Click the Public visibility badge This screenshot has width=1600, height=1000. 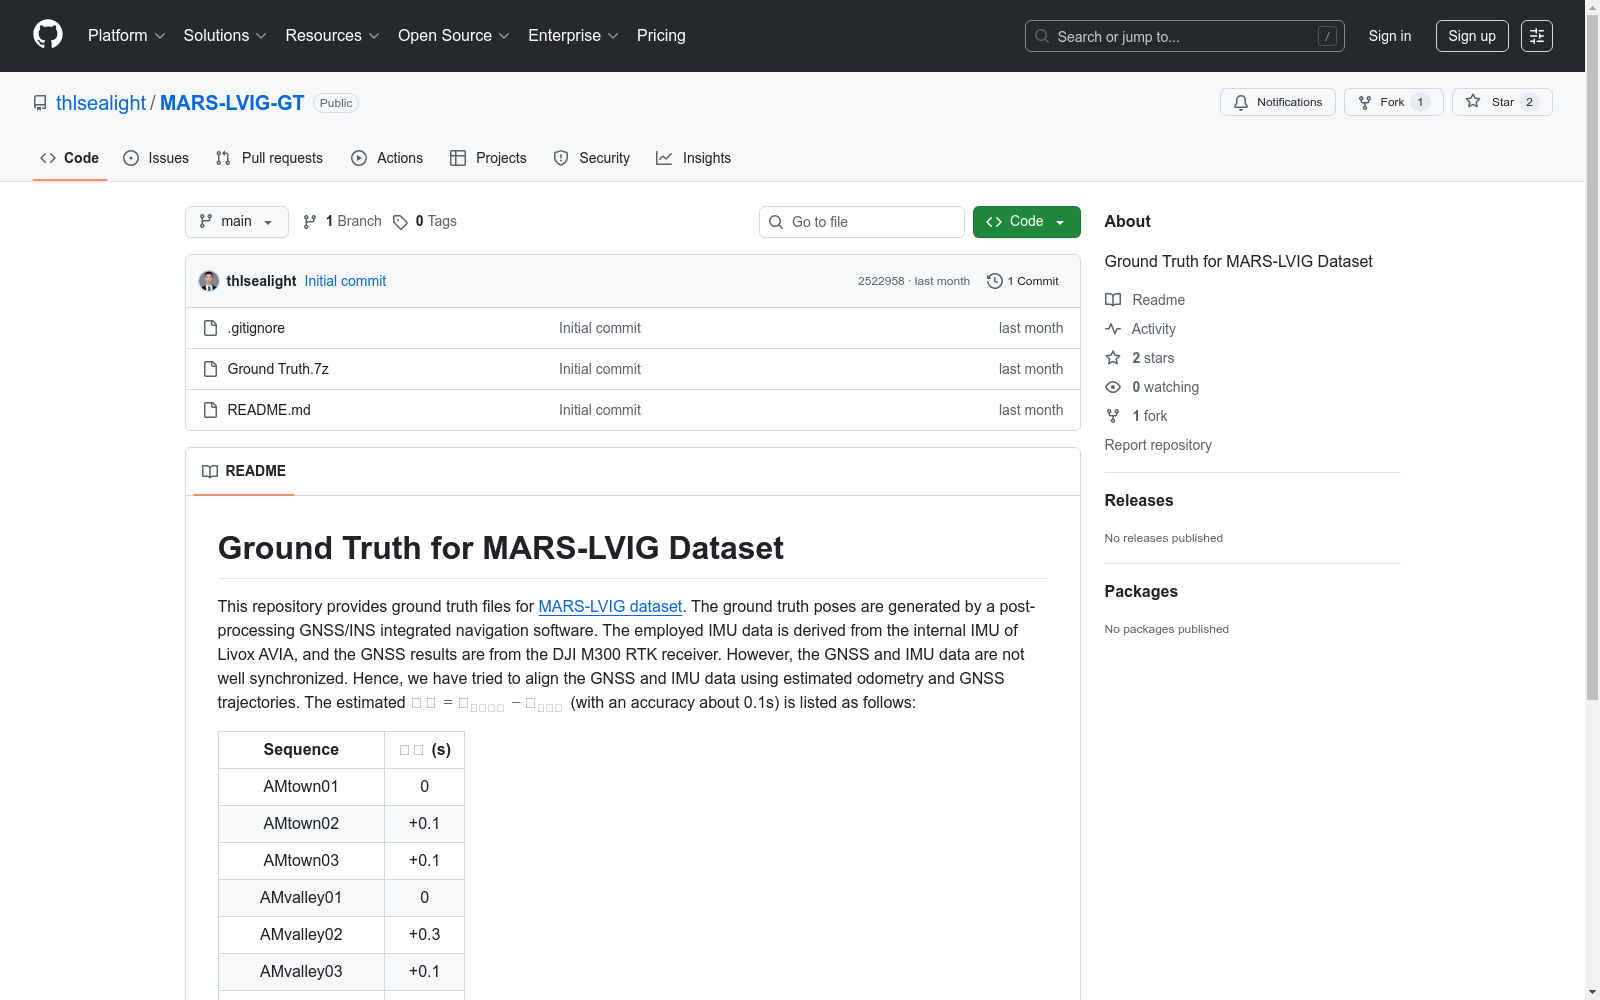(x=336, y=103)
